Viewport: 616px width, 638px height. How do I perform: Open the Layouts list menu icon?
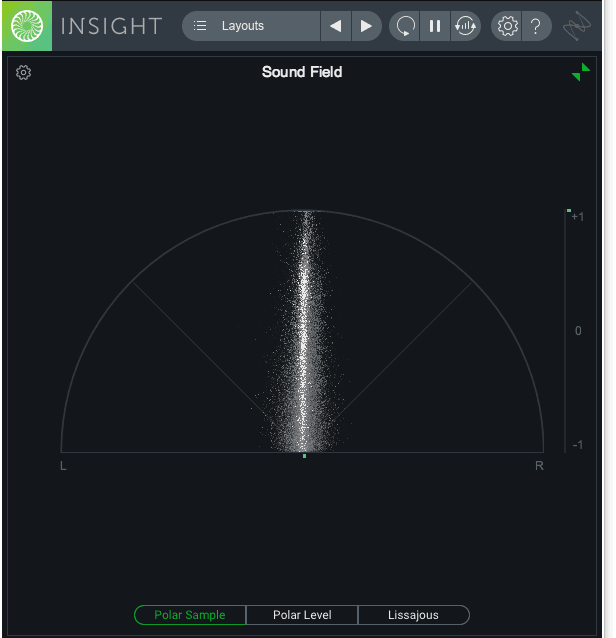click(x=200, y=26)
